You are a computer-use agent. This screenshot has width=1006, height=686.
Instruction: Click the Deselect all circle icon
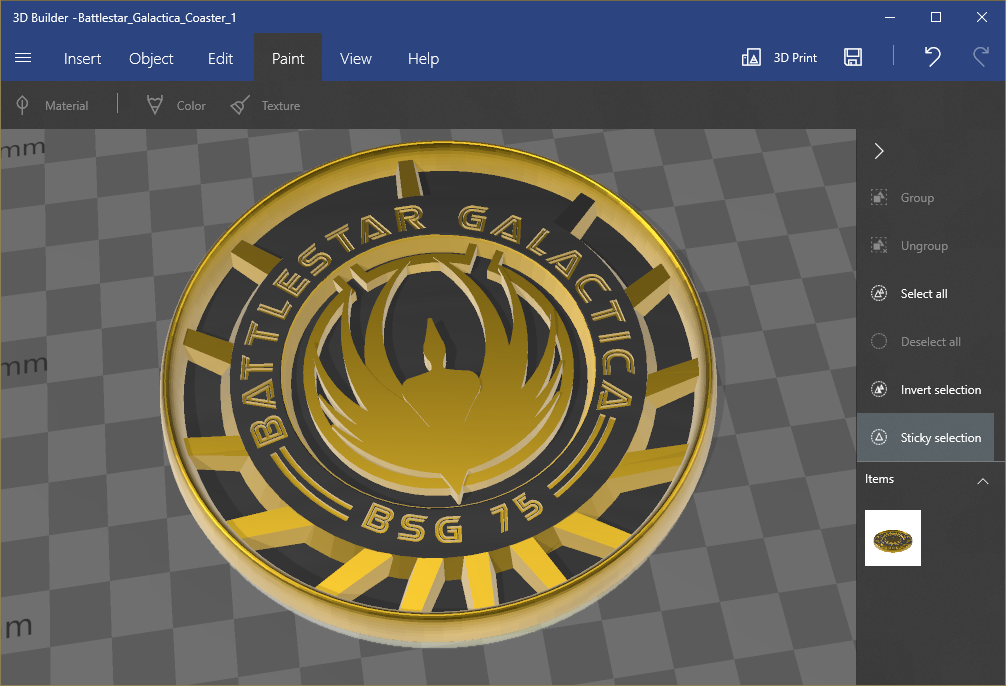click(879, 341)
